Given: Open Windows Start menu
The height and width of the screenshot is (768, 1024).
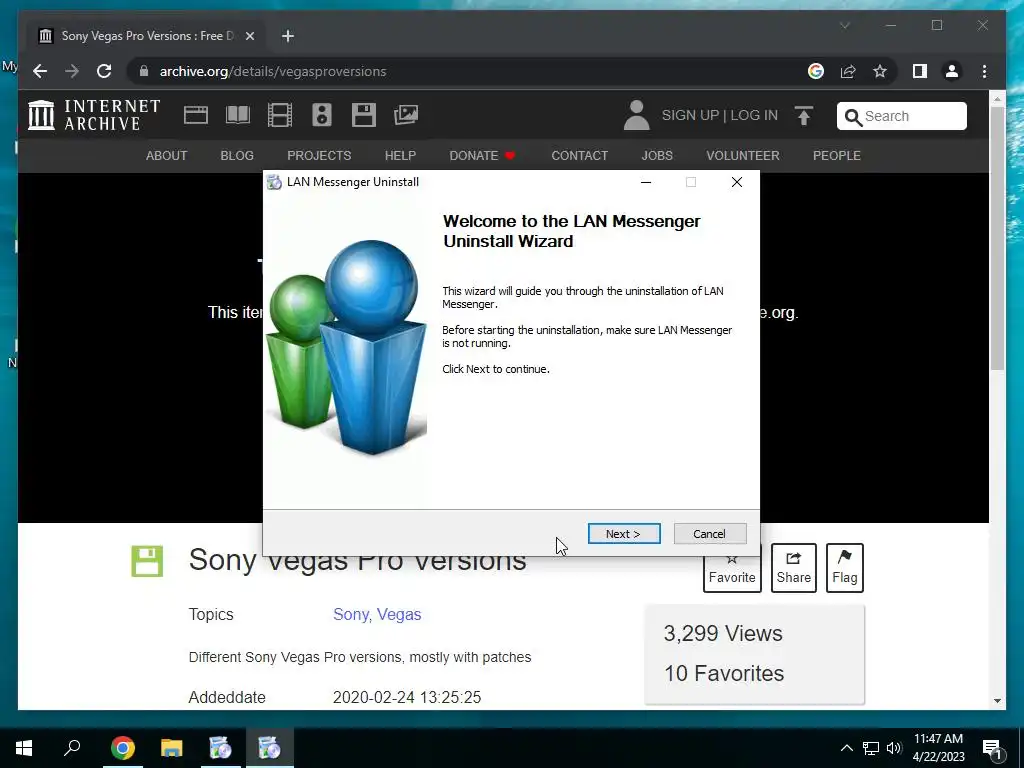Looking at the screenshot, I should tap(24, 748).
